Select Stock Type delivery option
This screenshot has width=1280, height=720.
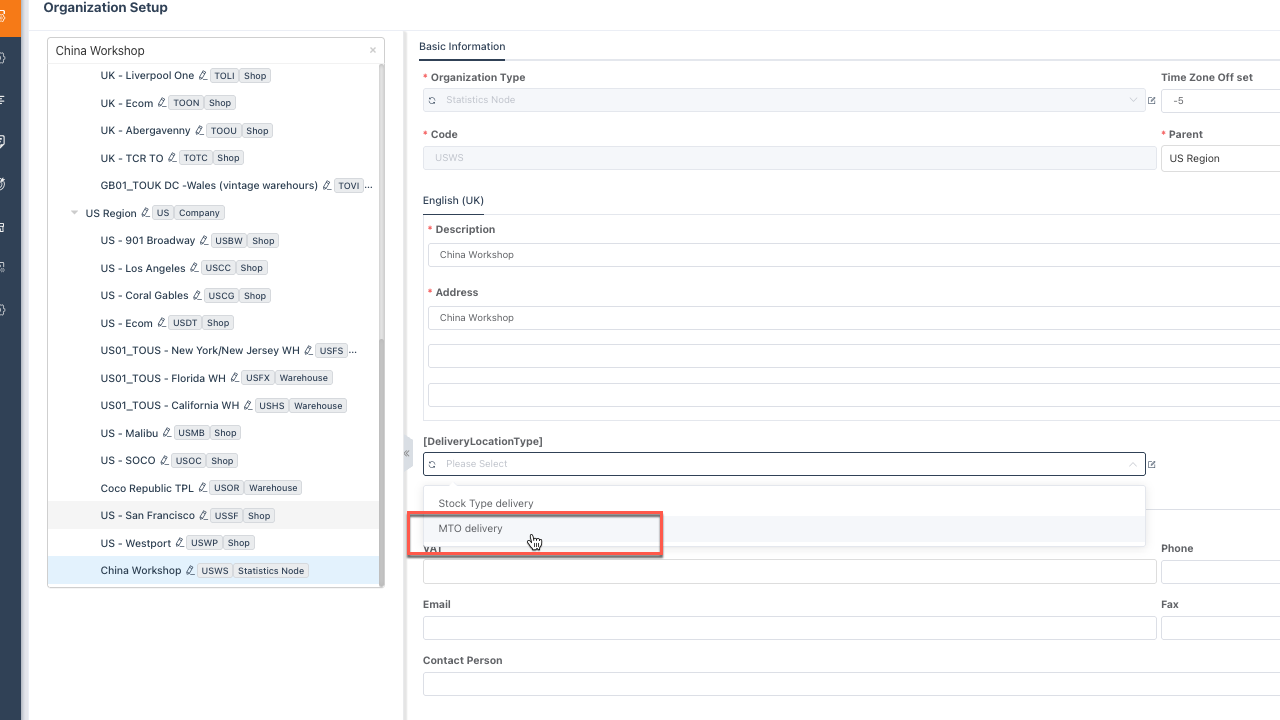tap(486, 503)
